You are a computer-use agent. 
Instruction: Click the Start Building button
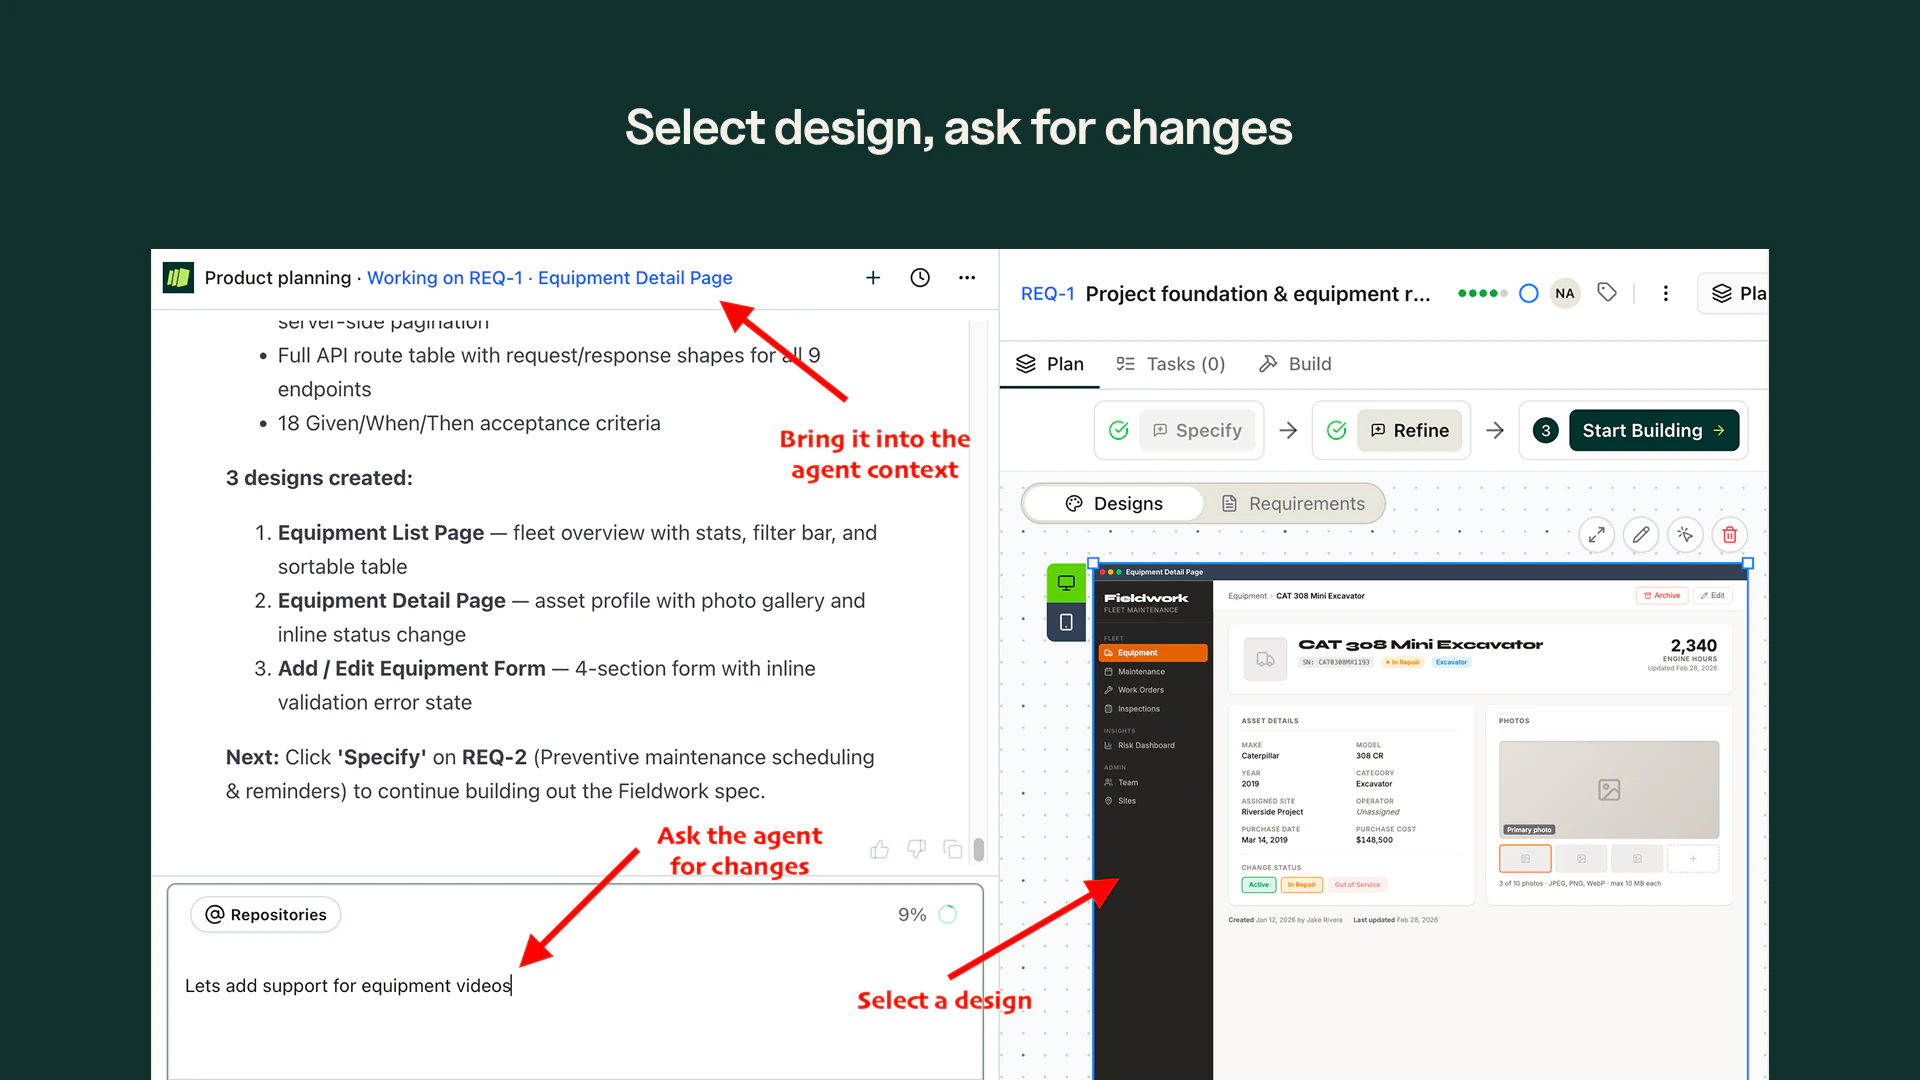pyautogui.click(x=1650, y=430)
